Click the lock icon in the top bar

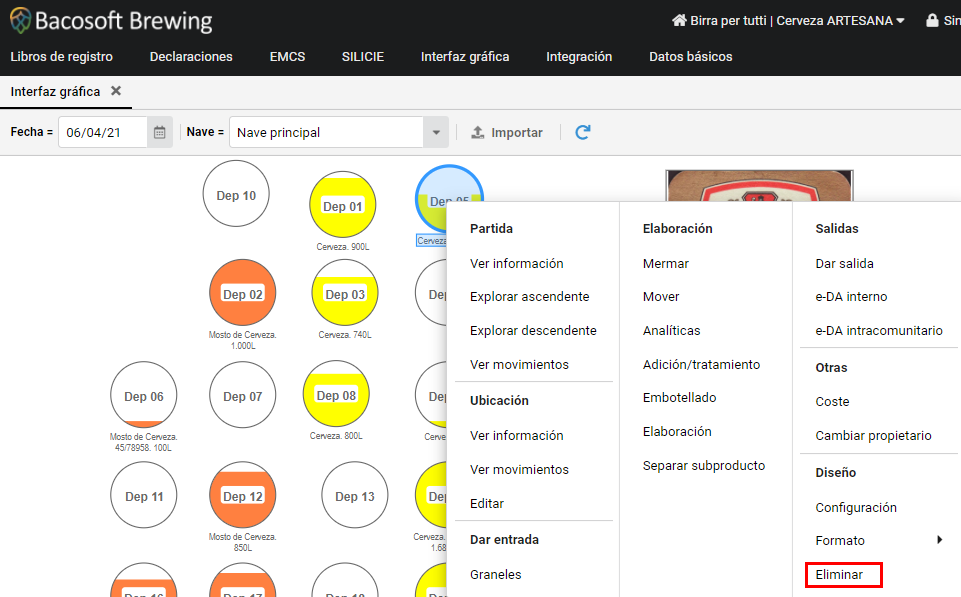coord(932,20)
